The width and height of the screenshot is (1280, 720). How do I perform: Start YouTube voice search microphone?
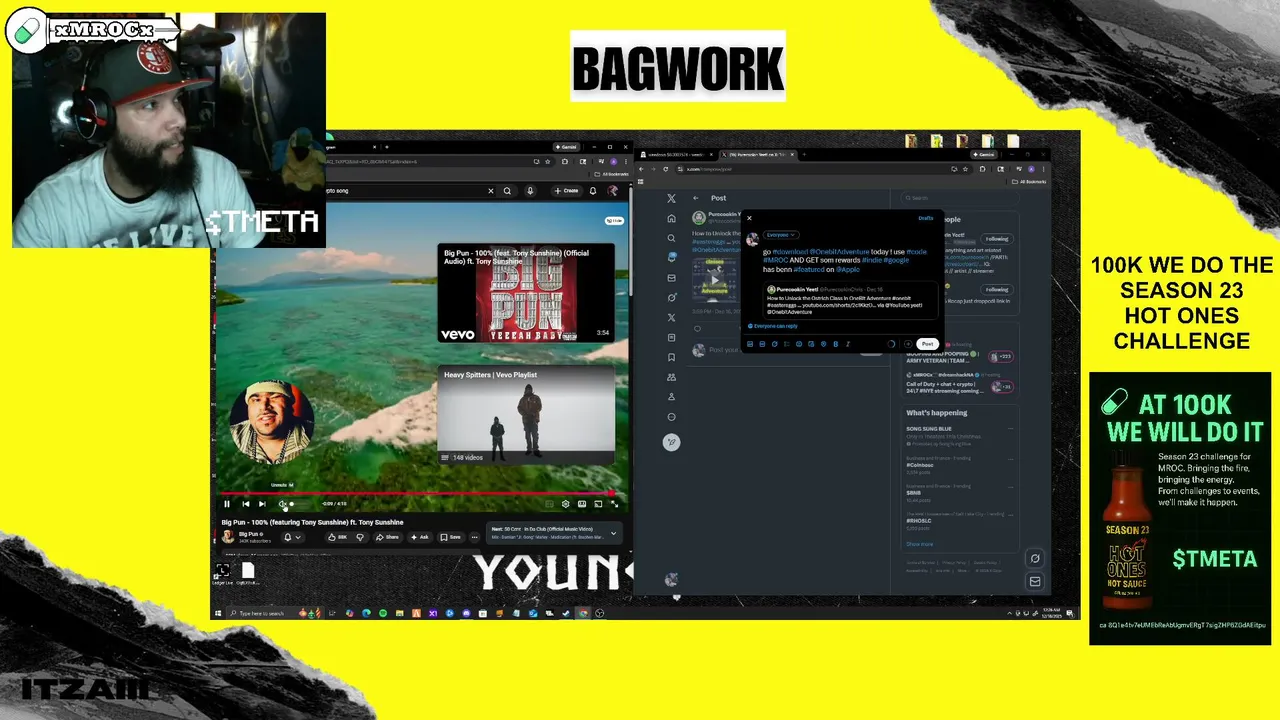tap(530, 190)
